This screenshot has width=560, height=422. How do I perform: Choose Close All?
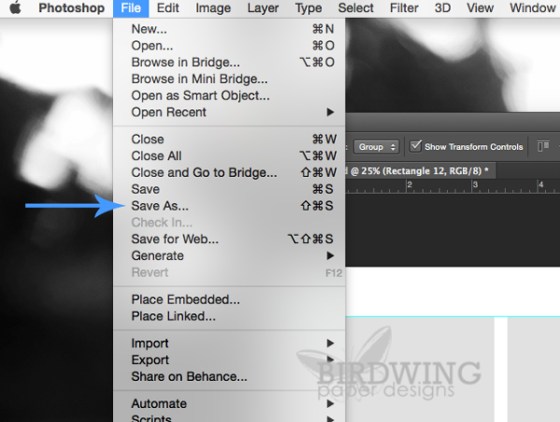tap(229, 156)
